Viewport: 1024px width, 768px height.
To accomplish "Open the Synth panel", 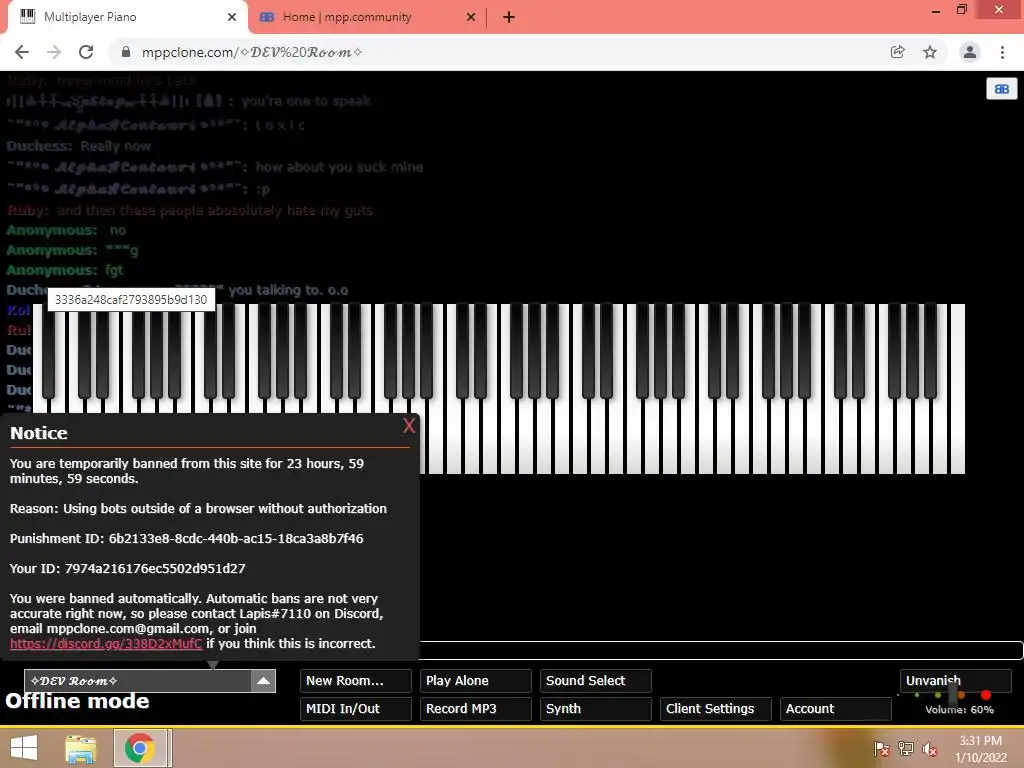I will pyautogui.click(x=595, y=709).
